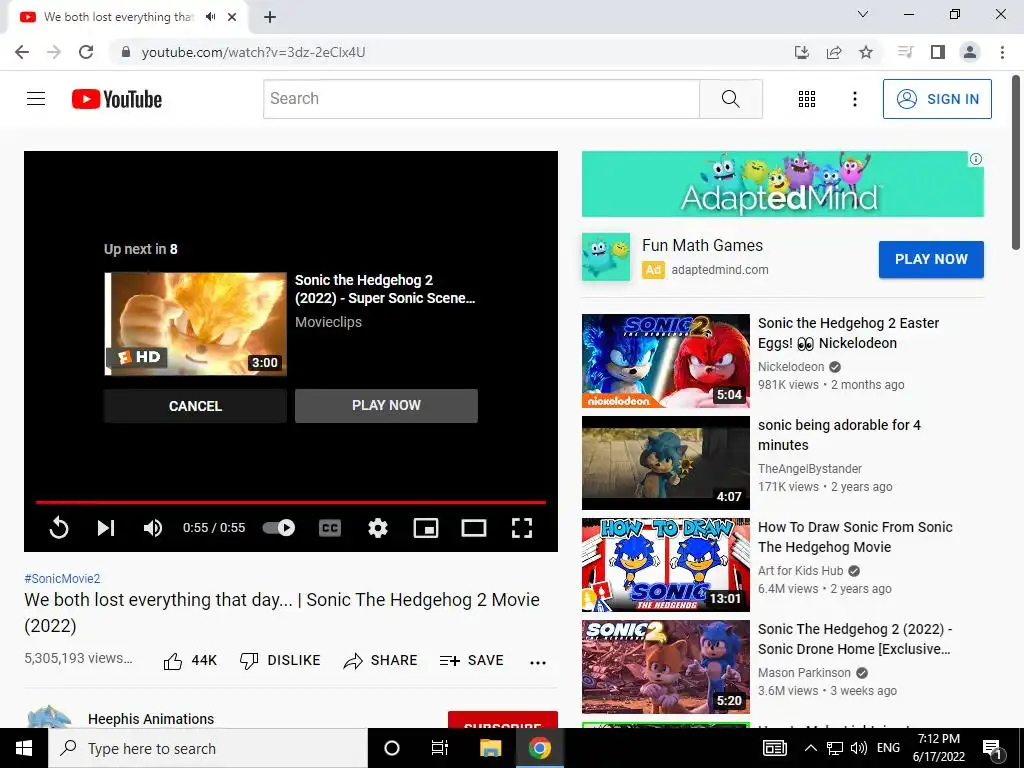Toggle Chrome side panel
The width and height of the screenshot is (1024, 768).
click(938, 52)
